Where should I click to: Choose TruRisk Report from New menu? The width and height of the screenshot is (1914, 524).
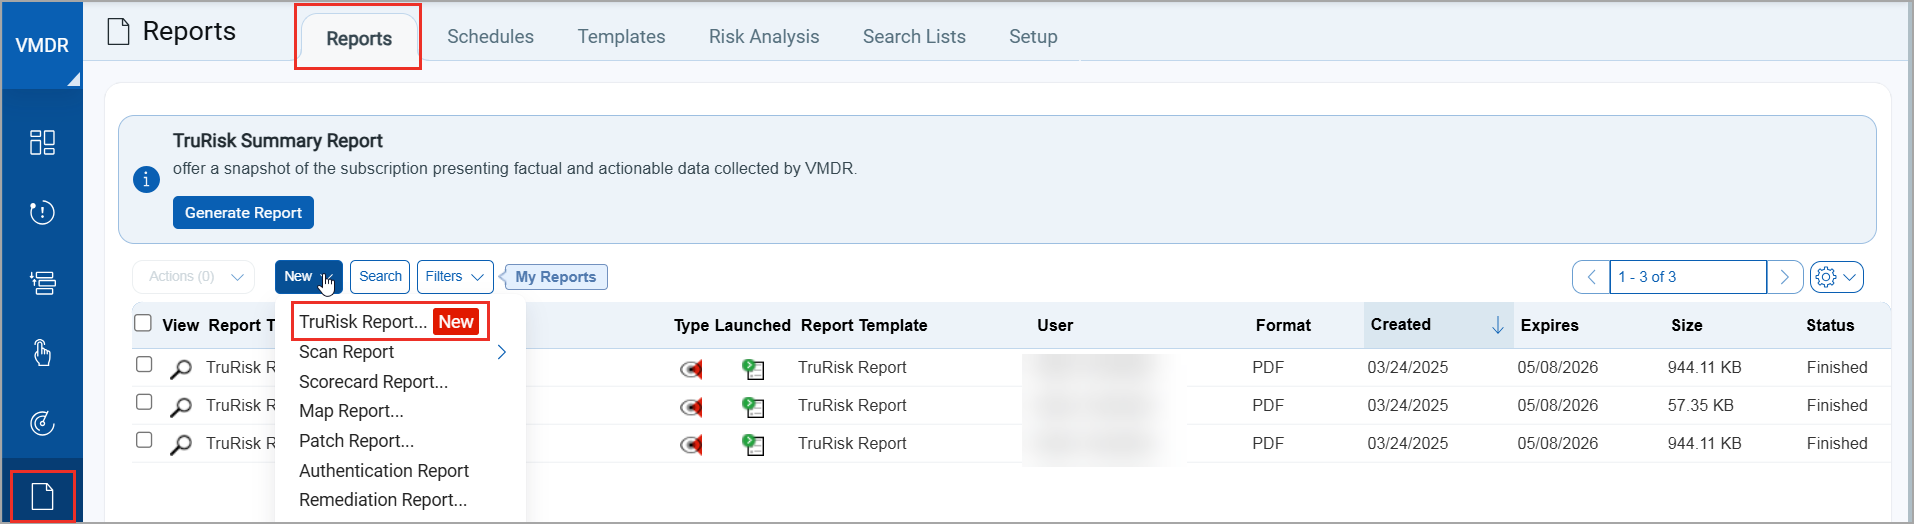[363, 322]
